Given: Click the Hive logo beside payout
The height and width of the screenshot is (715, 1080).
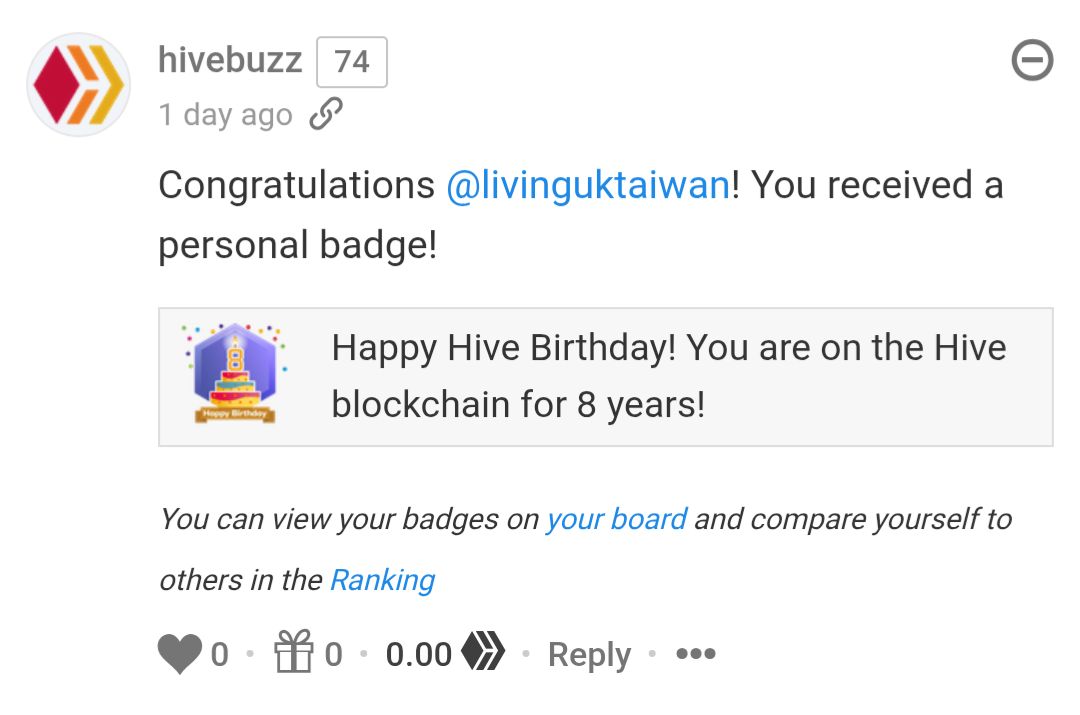Looking at the screenshot, I should pos(483,650).
